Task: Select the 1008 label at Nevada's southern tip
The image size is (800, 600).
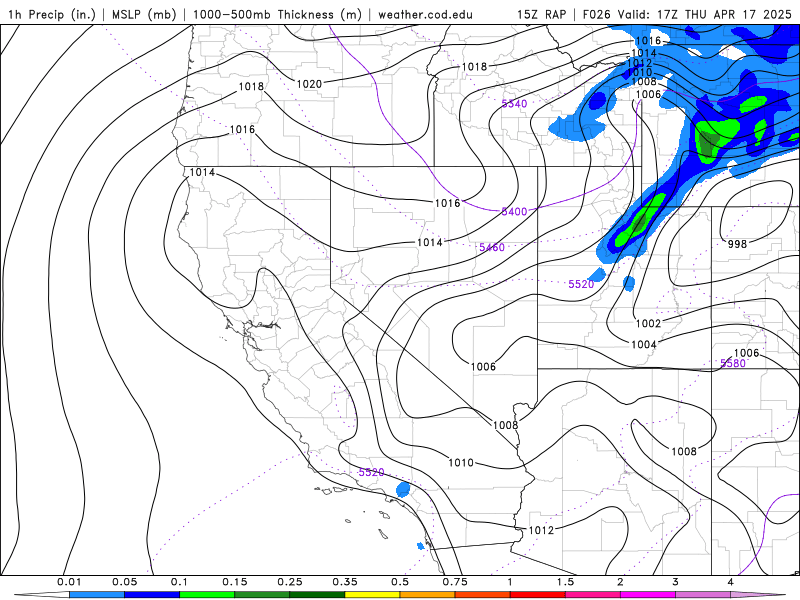Action: [x=506, y=425]
